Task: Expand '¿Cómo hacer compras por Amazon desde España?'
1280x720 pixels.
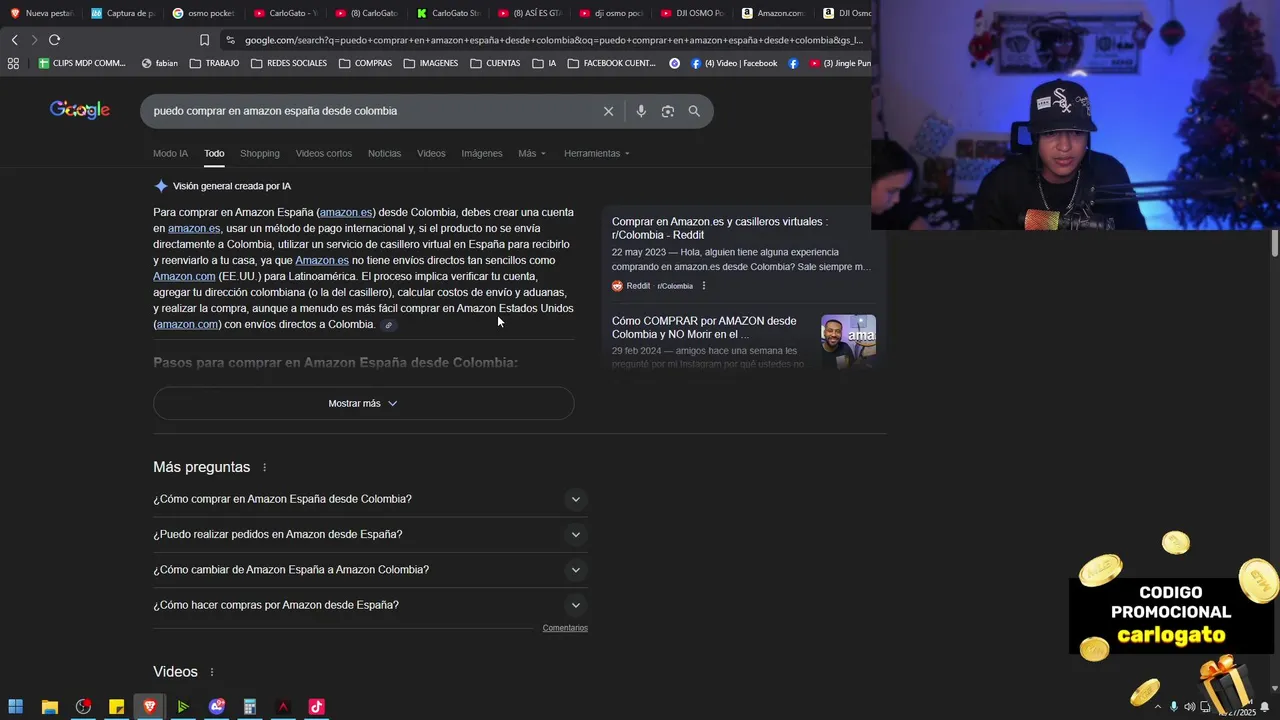Action: pyautogui.click(x=370, y=605)
